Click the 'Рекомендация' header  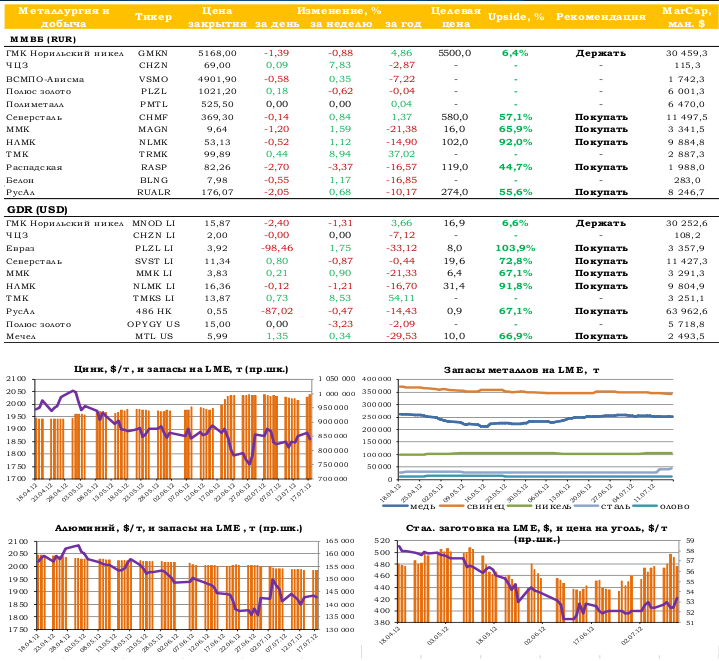coord(601,17)
